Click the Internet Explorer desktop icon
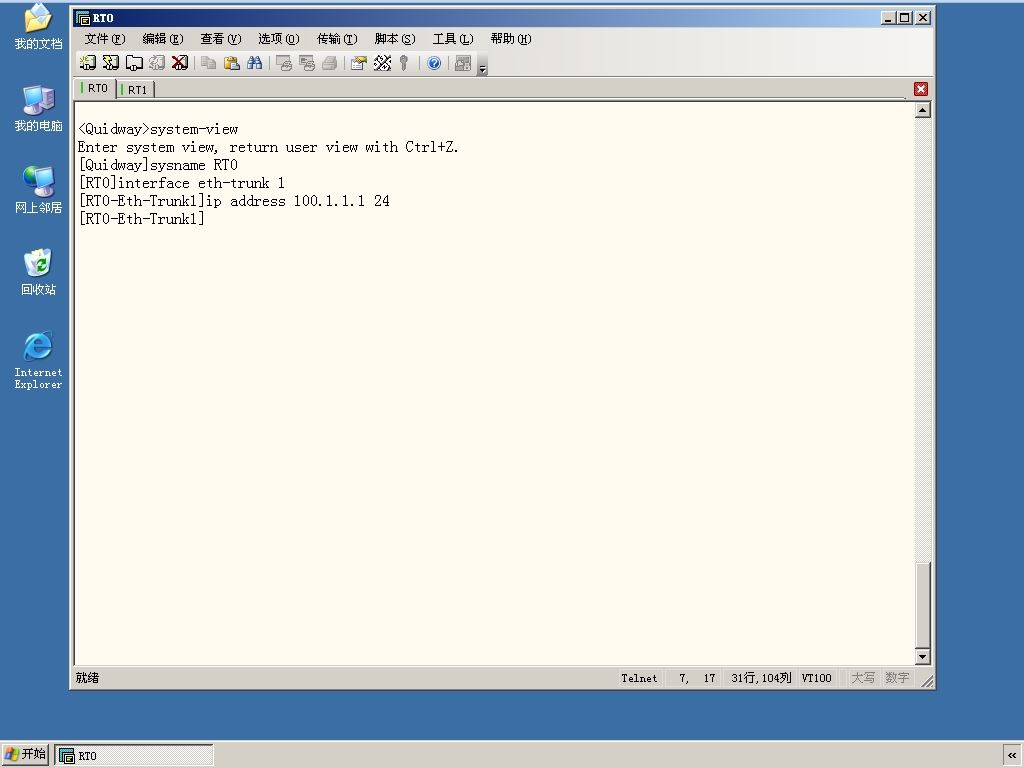The image size is (1024, 768). (x=38, y=360)
